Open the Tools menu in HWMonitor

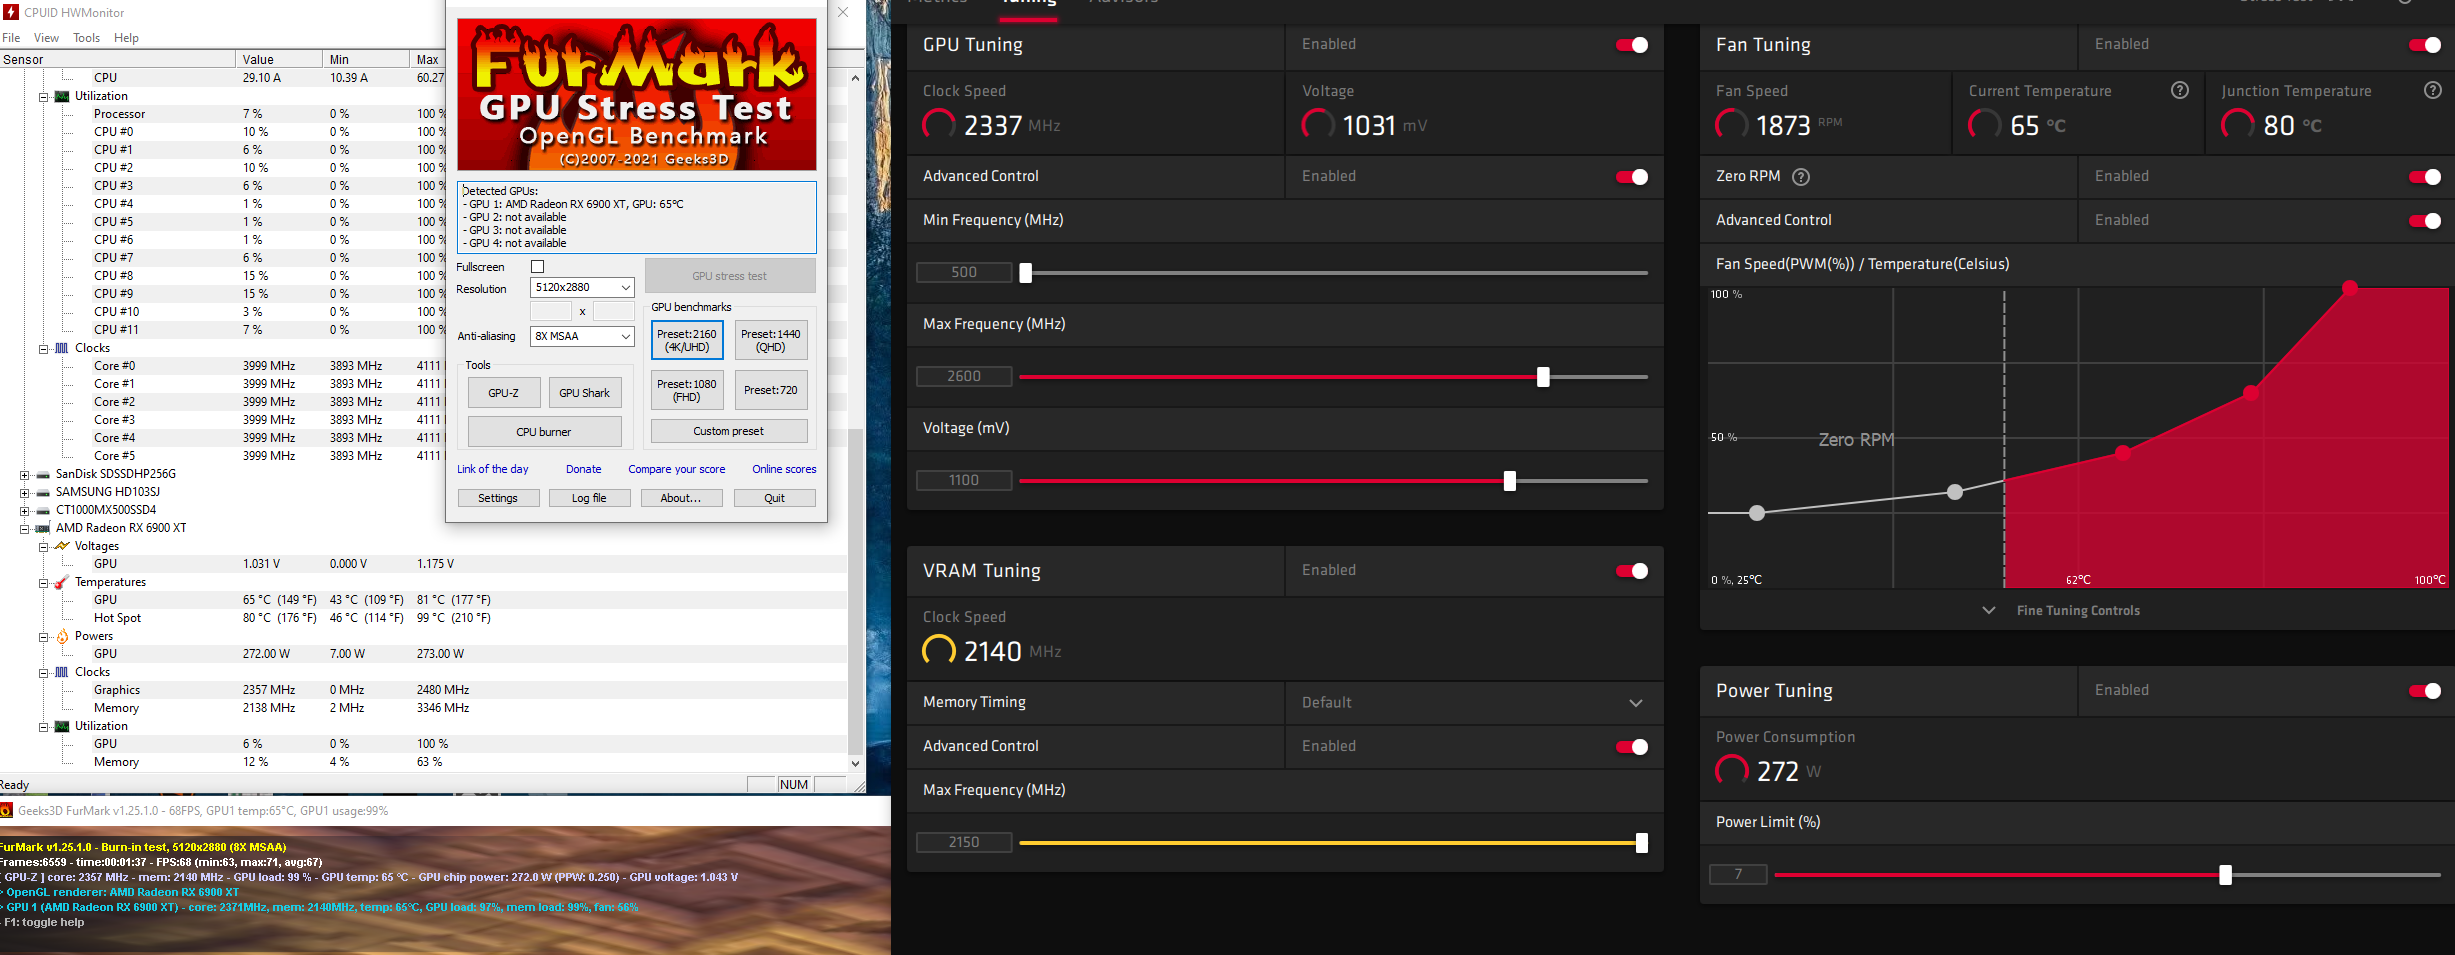coord(86,38)
